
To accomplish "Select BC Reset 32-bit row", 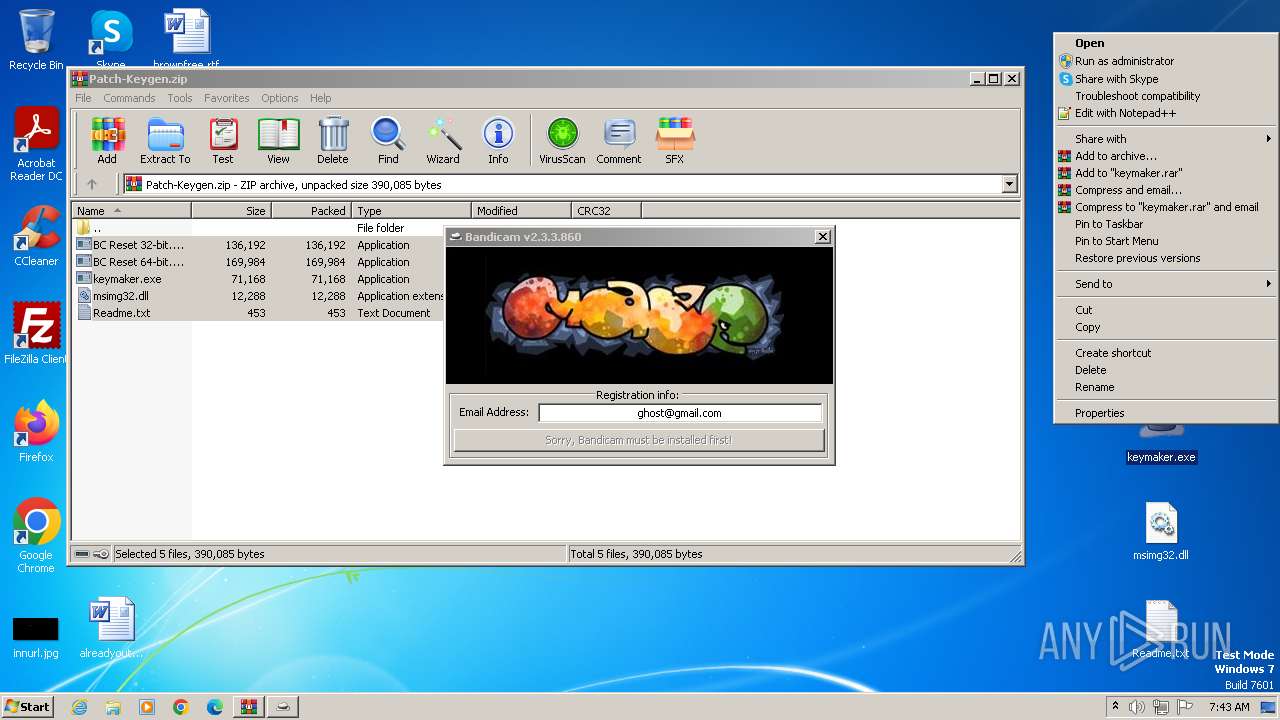I will click(258, 245).
